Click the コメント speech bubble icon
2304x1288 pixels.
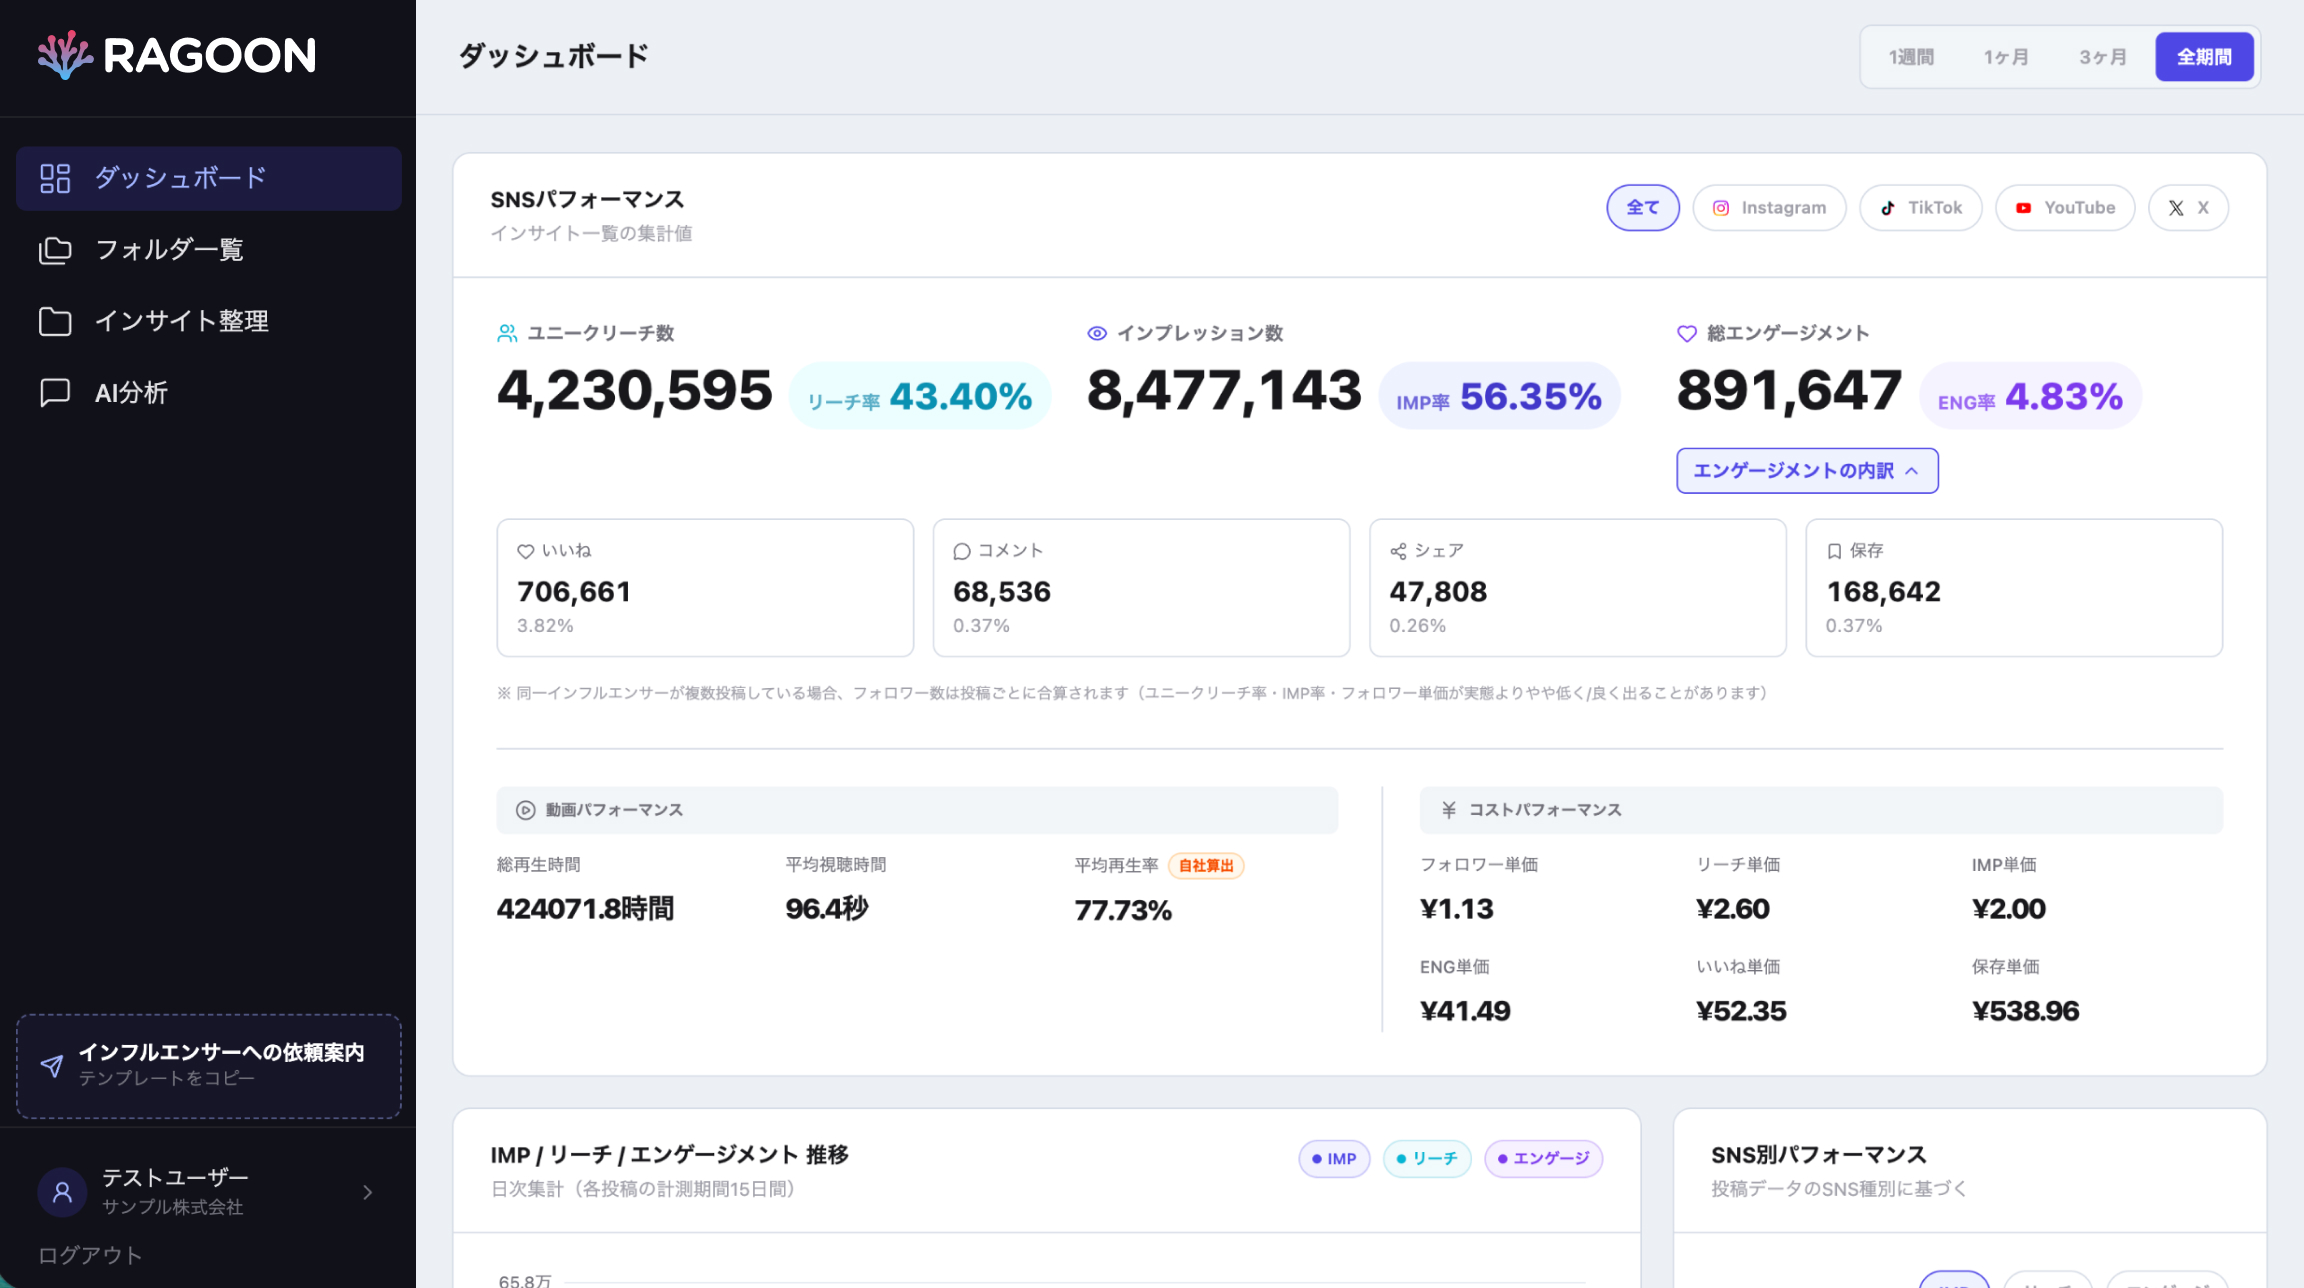click(x=962, y=551)
